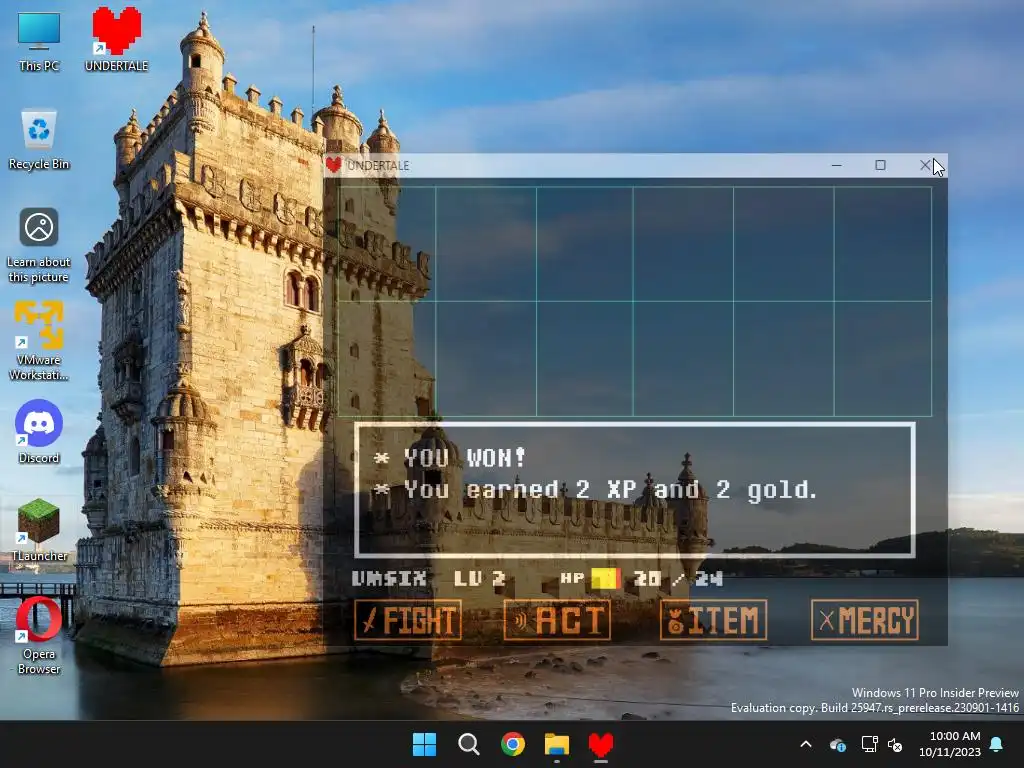Click the muted volume tray icon
This screenshot has height=768, width=1024.
tap(895, 744)
